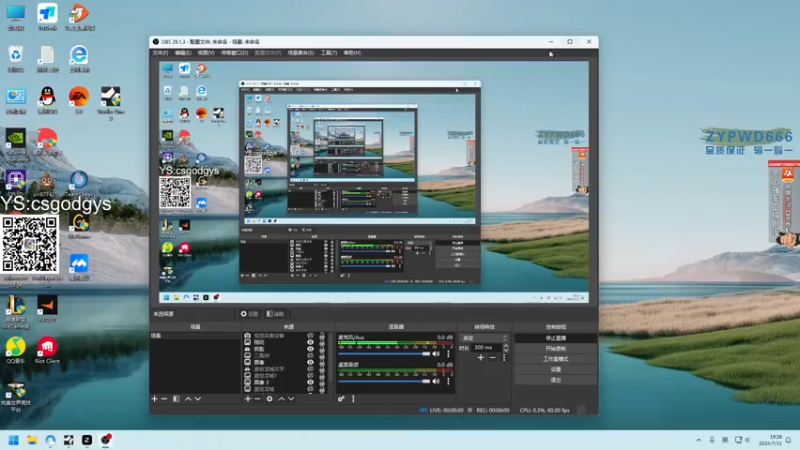This screenshot has height=450, width=800.
Task: Click 退出 button in controls panel
Action: [x=556, y=380]
